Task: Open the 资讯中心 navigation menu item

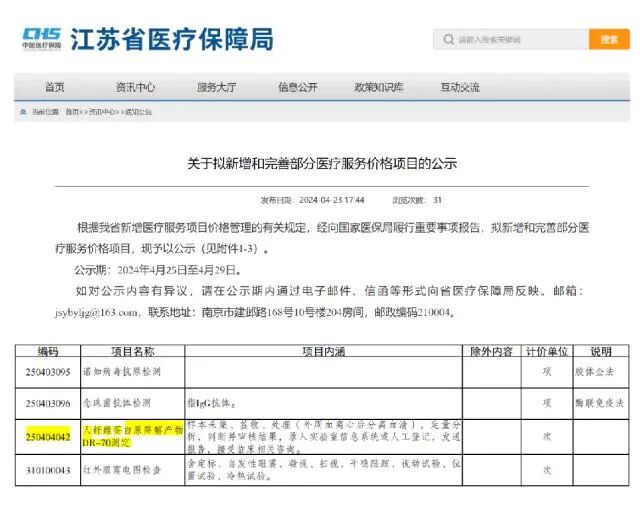Action: pos(136,87)
